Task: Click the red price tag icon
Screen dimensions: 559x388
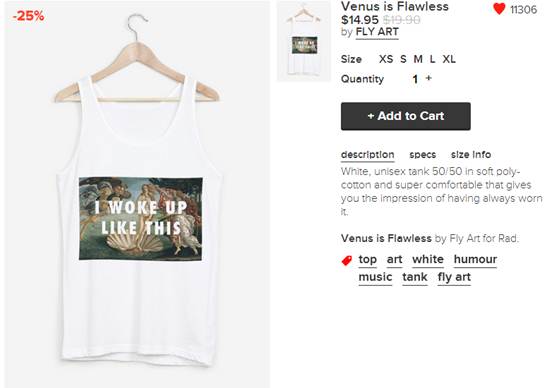Action: (347, 261)
